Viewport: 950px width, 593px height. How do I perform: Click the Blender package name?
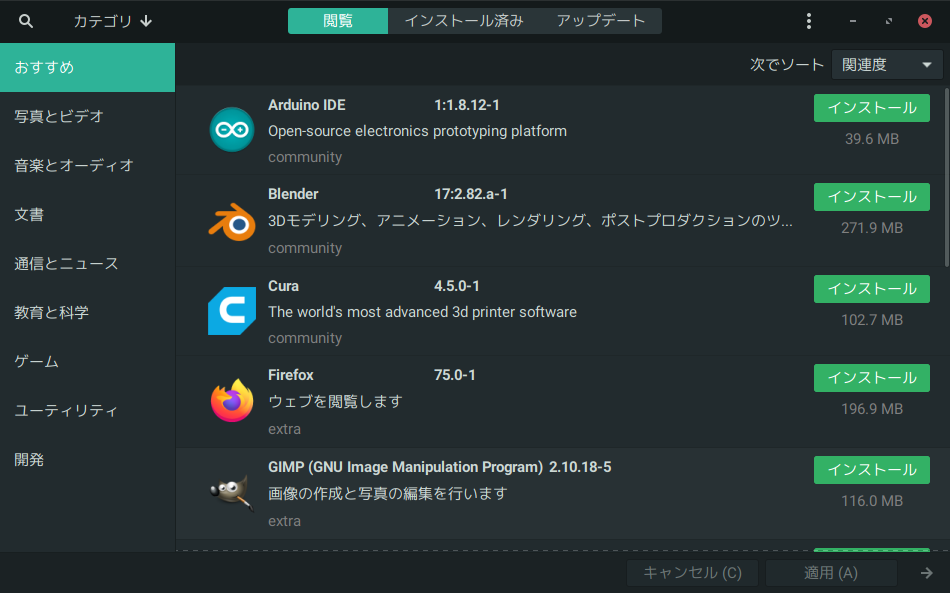click(293, 194)
